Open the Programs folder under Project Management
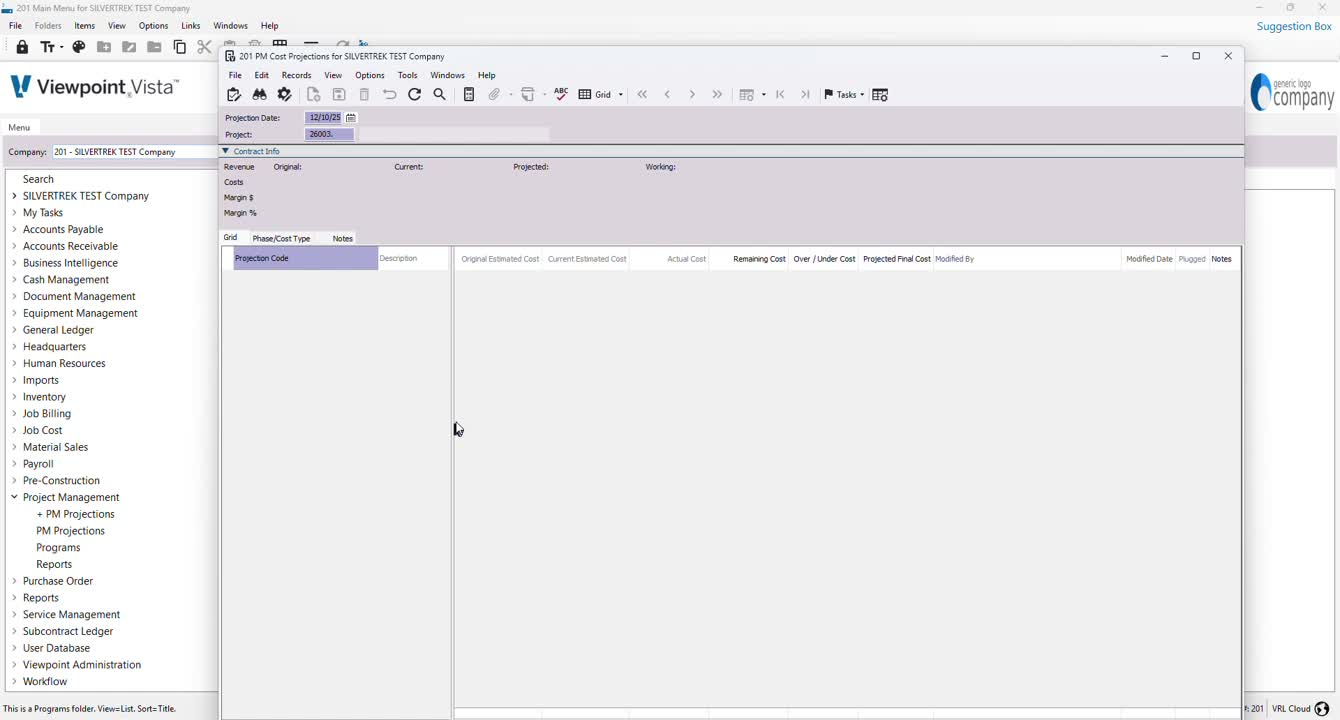The image size is (1340, 720). 58,548
